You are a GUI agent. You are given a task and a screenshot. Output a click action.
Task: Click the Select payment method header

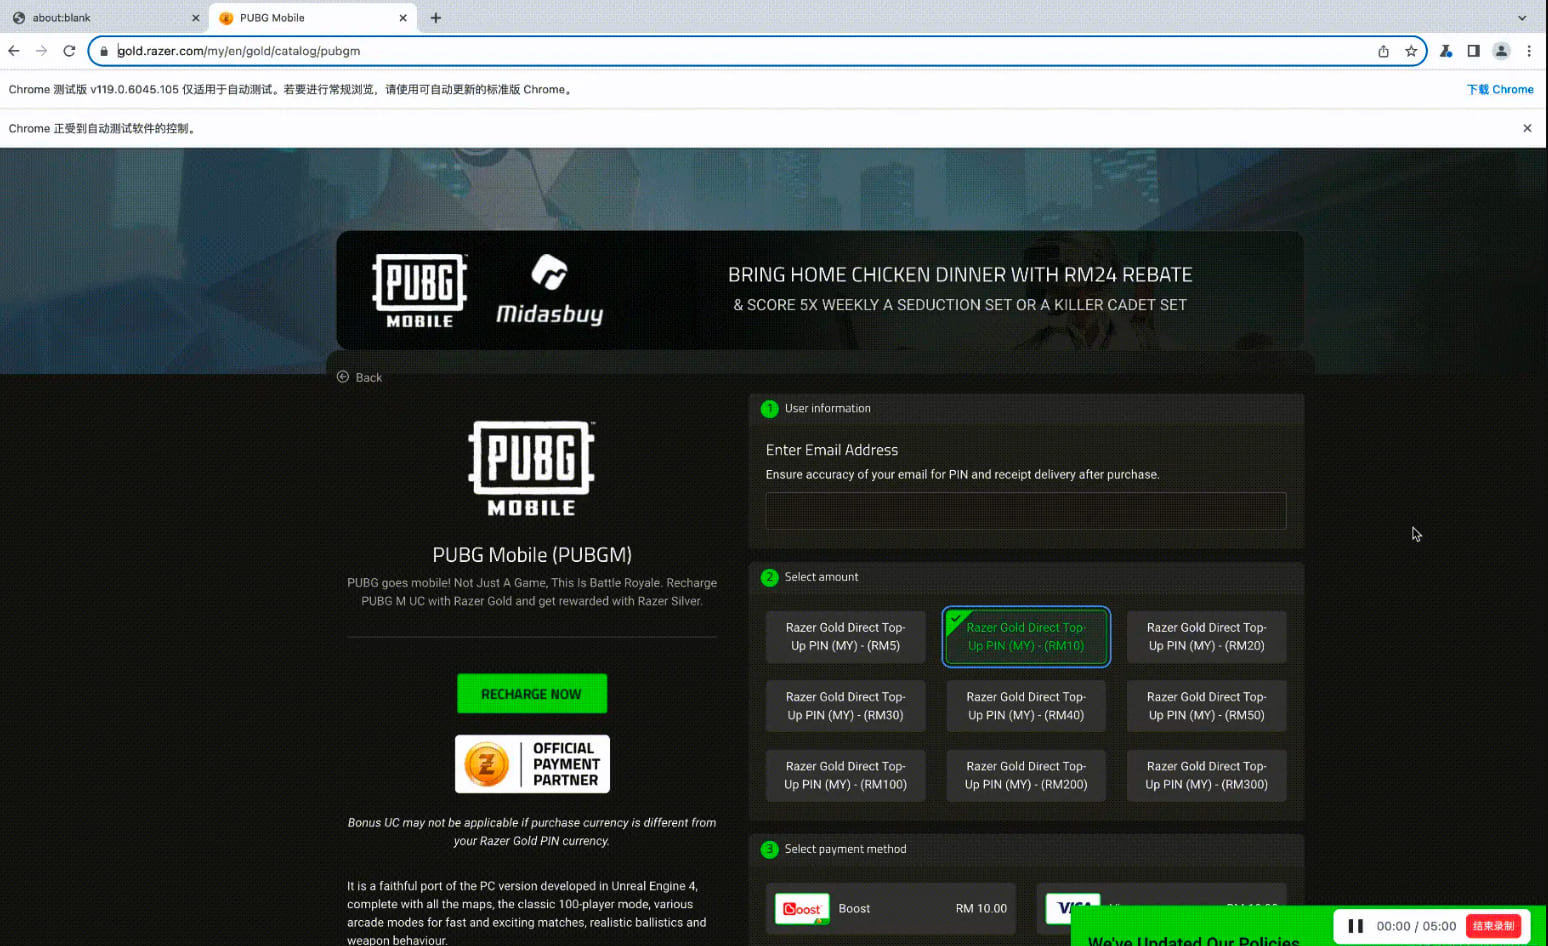[1026, 849]
